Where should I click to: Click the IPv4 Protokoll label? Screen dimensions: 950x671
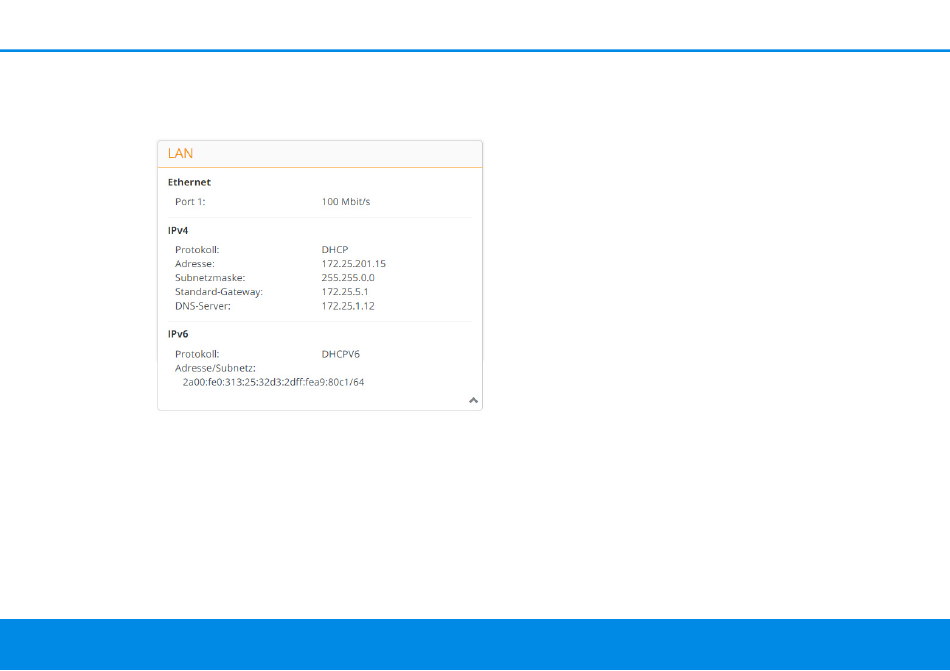197,250
